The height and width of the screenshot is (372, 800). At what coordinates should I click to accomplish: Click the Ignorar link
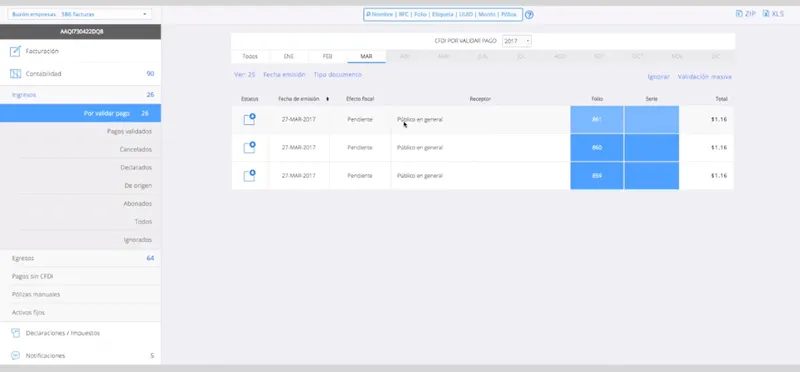tap(658, 77)
